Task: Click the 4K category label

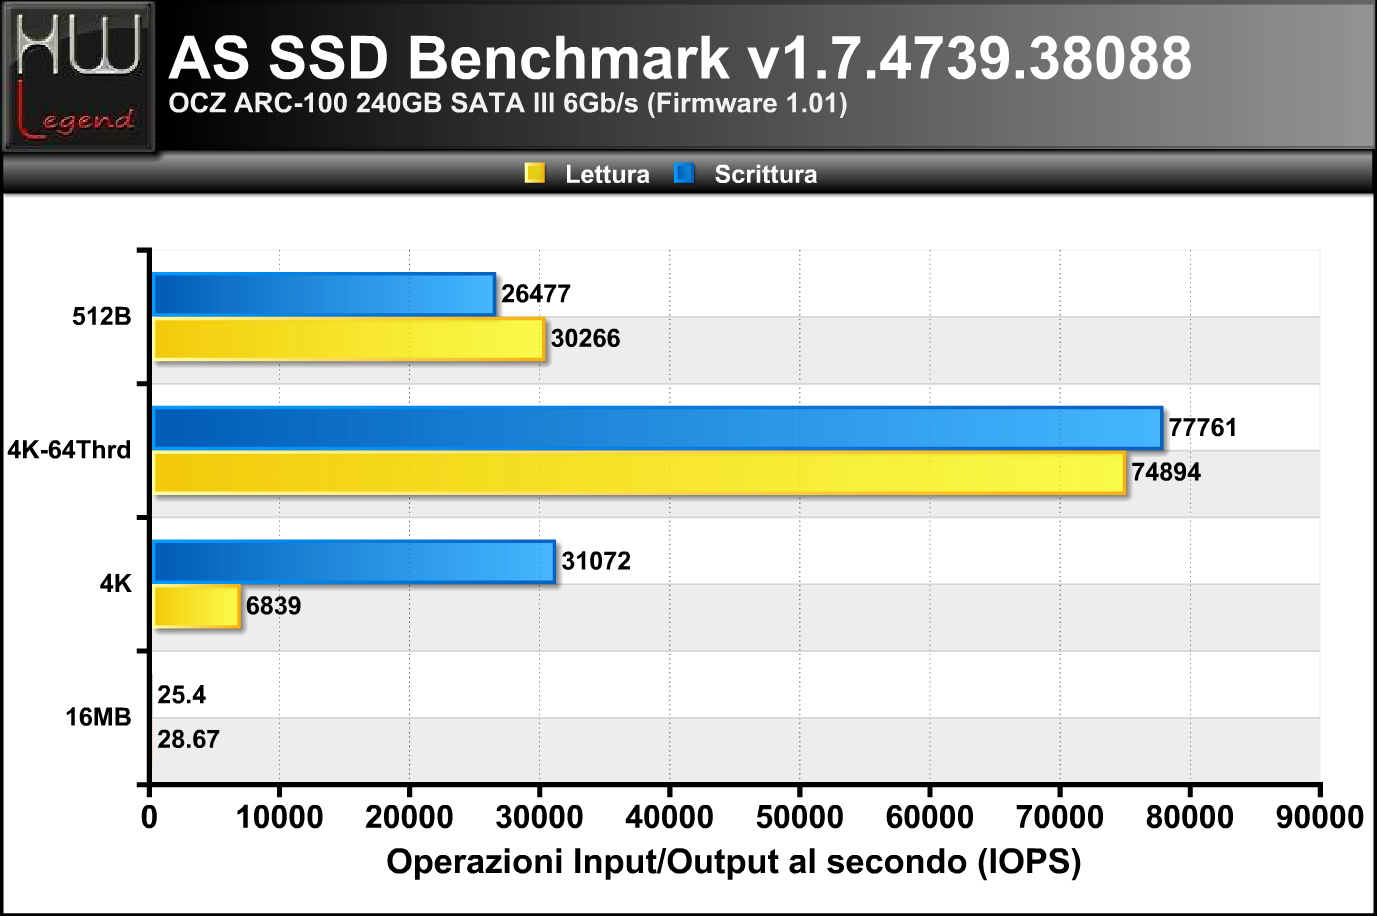Action: pyautogui.click(x=116, y=584)
